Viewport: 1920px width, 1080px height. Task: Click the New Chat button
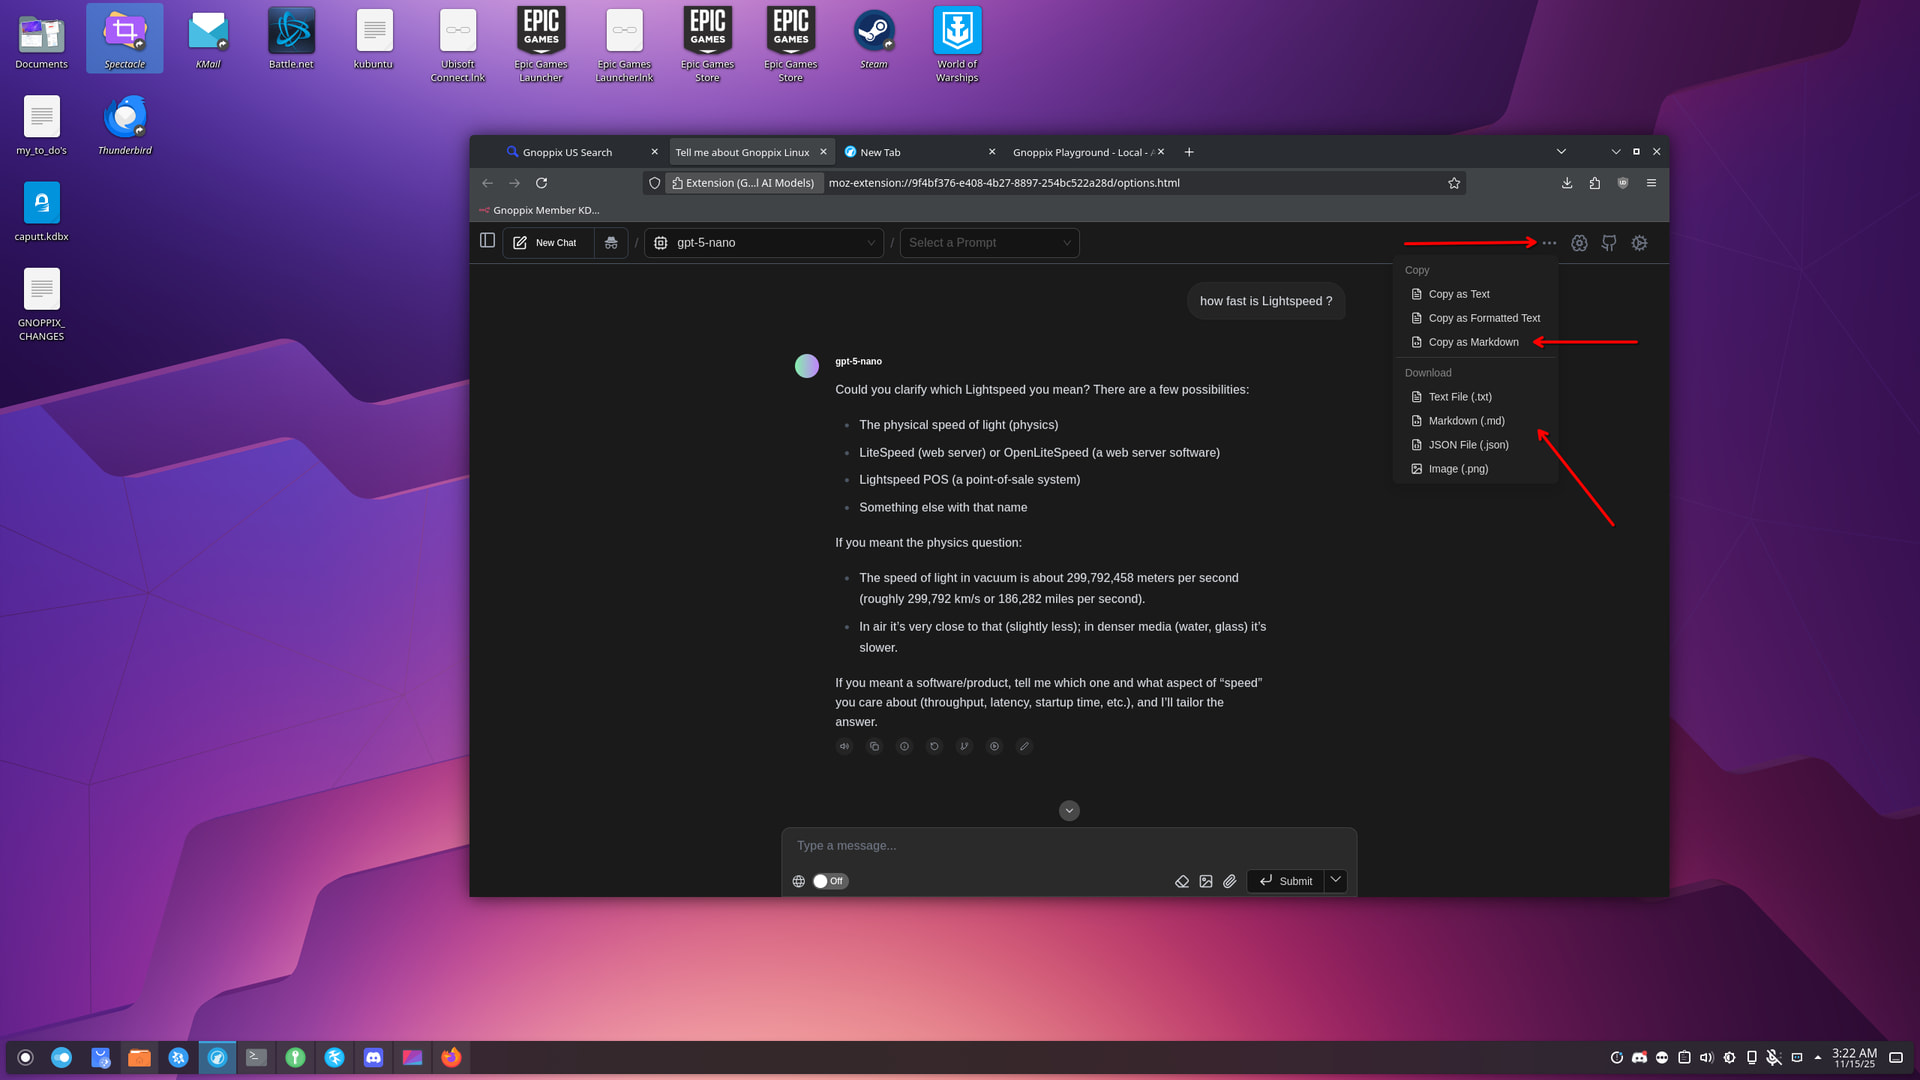[x=547, y=243]
